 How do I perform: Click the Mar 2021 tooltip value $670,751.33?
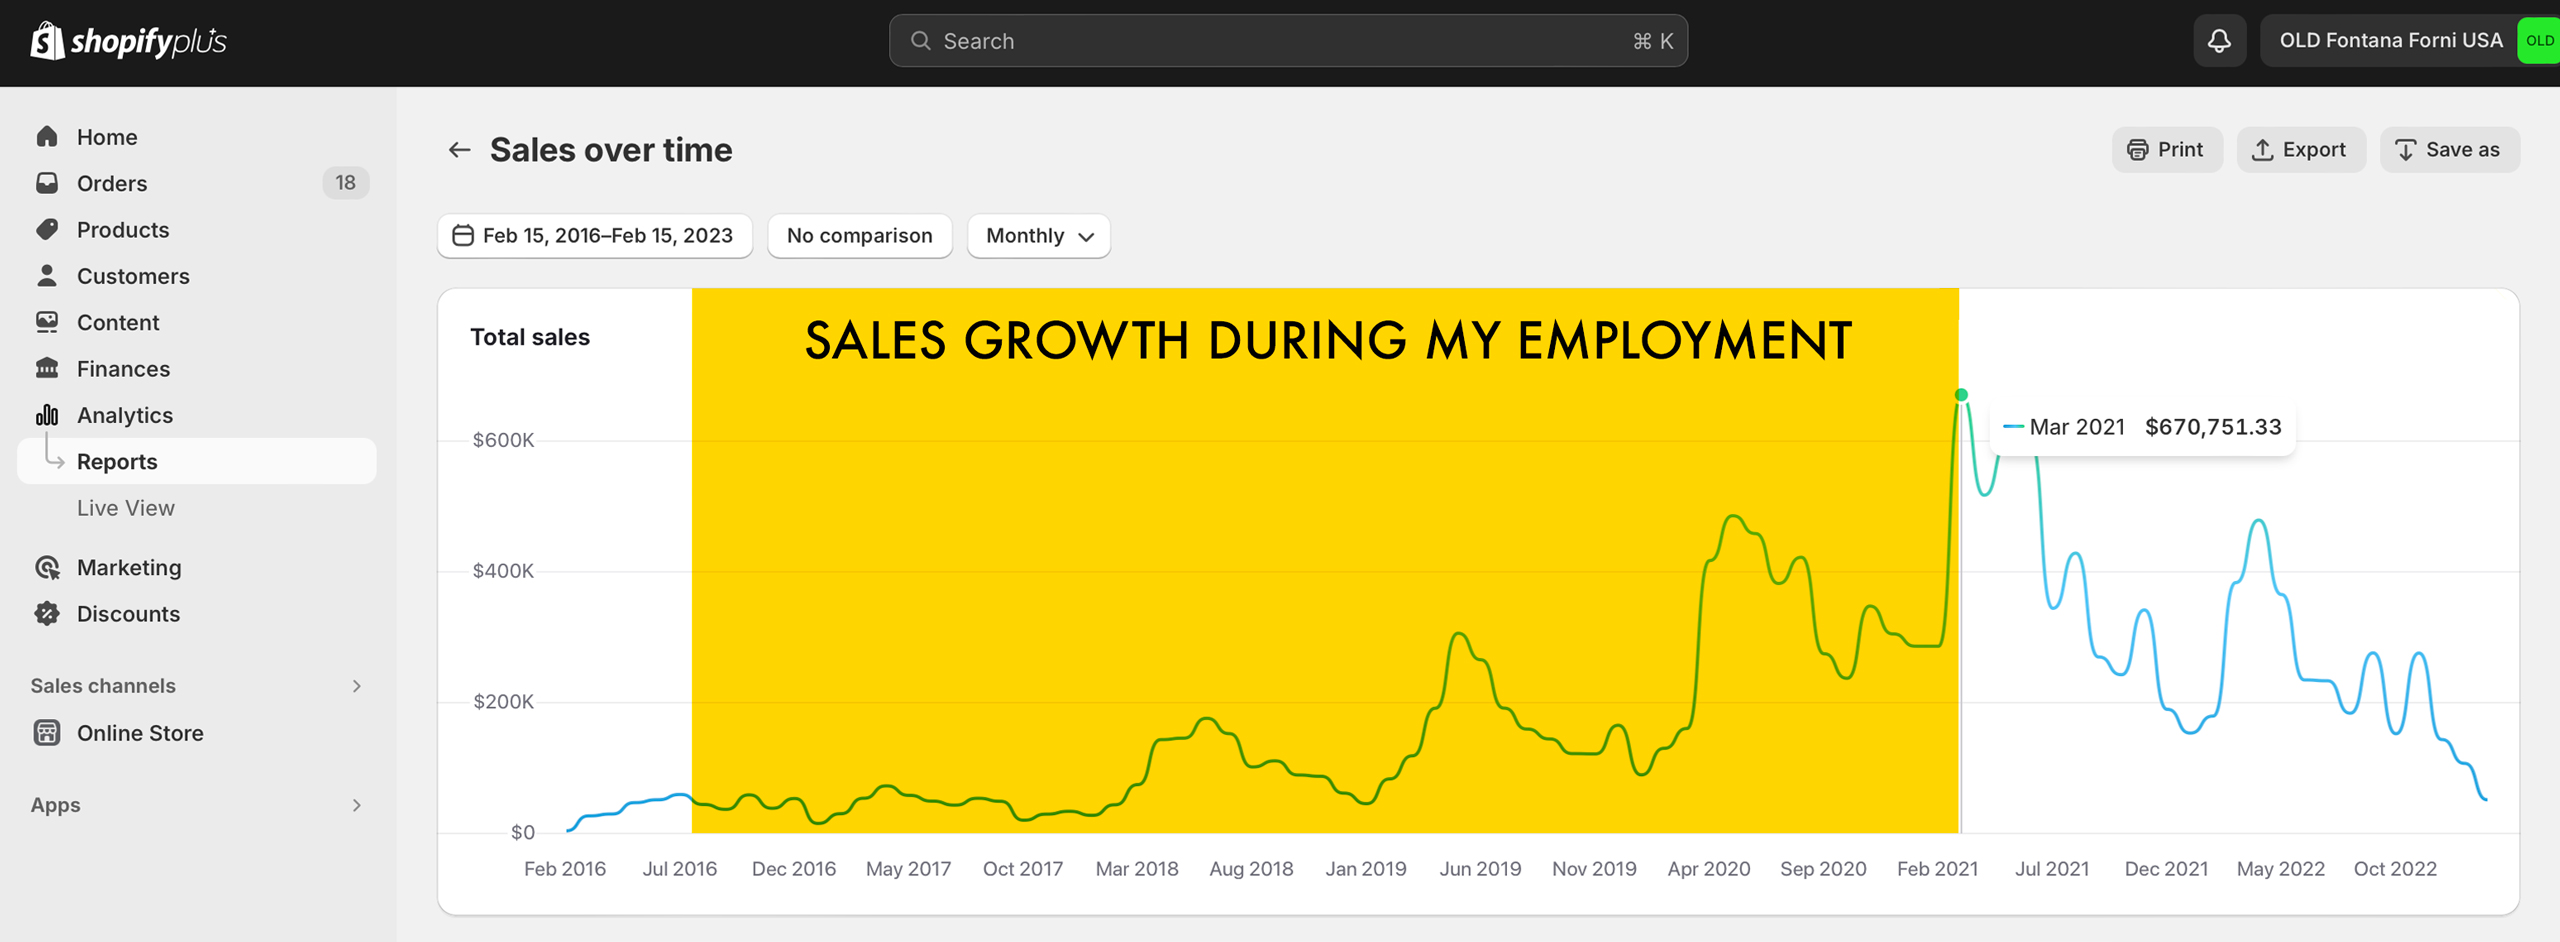click(2213, 427)
